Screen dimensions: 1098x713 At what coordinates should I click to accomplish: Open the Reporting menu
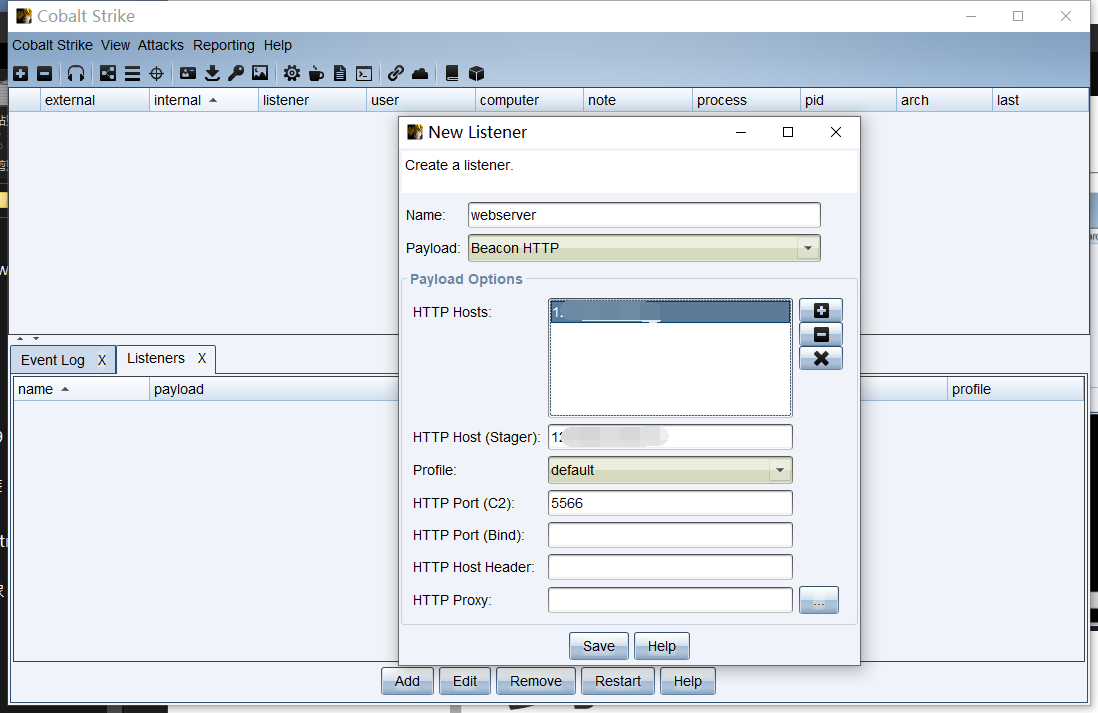[x=224, y=45]
